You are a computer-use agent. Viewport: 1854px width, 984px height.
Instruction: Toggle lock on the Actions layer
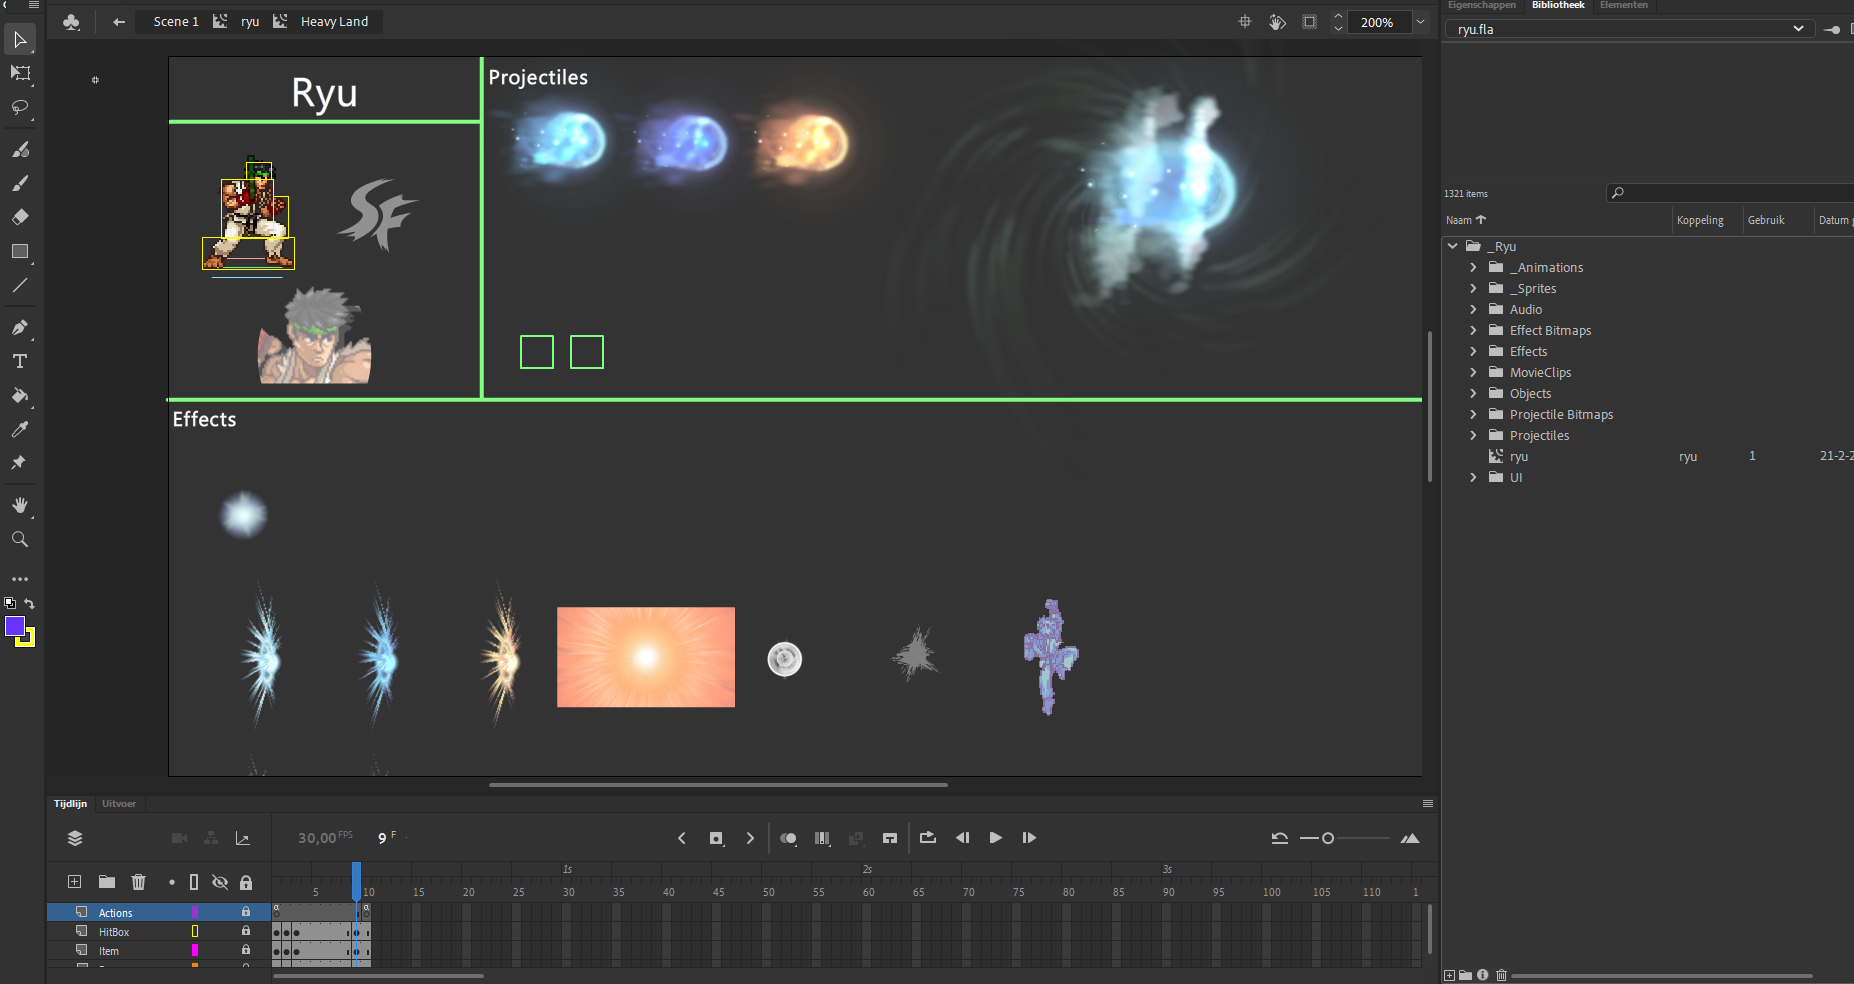click(246, 912)
